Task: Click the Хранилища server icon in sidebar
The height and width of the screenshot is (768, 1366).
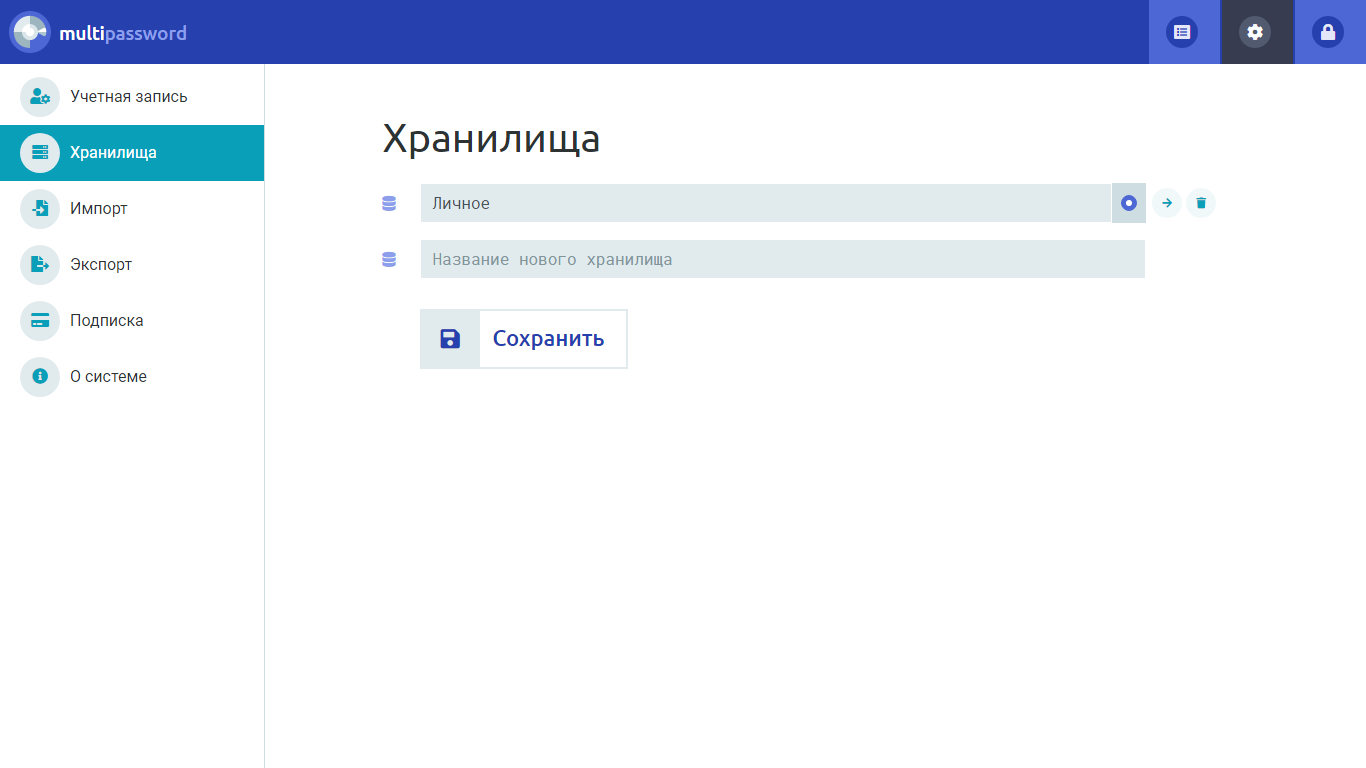Action: click(x=40, y=153)
